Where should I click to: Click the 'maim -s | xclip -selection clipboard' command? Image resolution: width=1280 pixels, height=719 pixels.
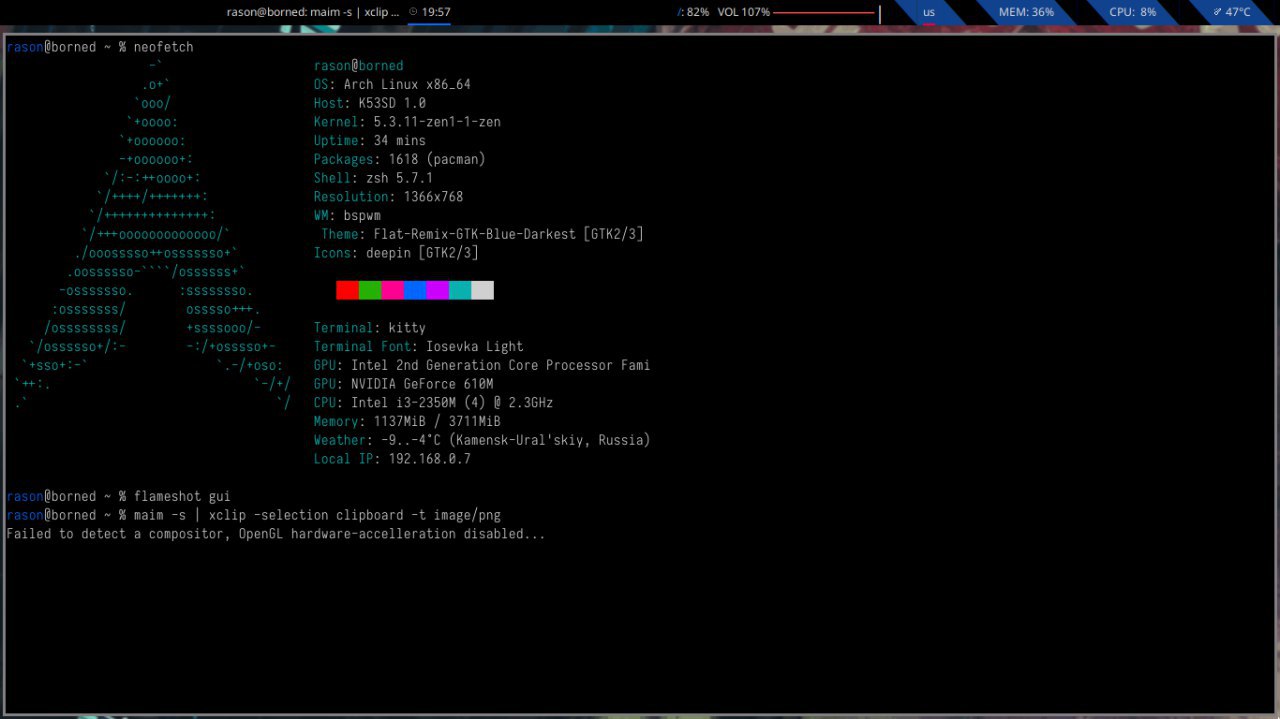[317, 515]
